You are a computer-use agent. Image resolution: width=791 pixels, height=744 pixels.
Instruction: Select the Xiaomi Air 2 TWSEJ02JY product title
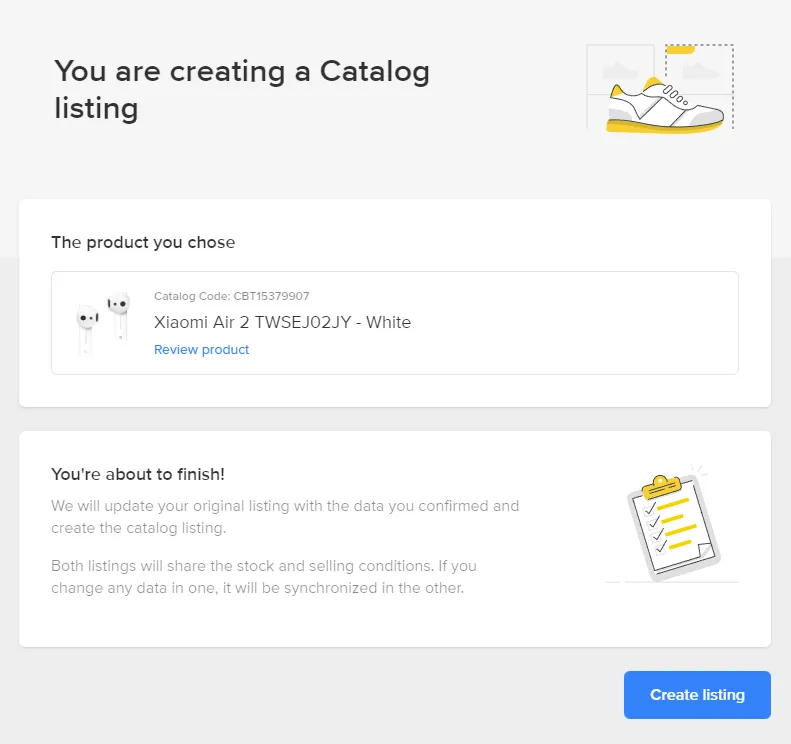(x=282, y=322)
